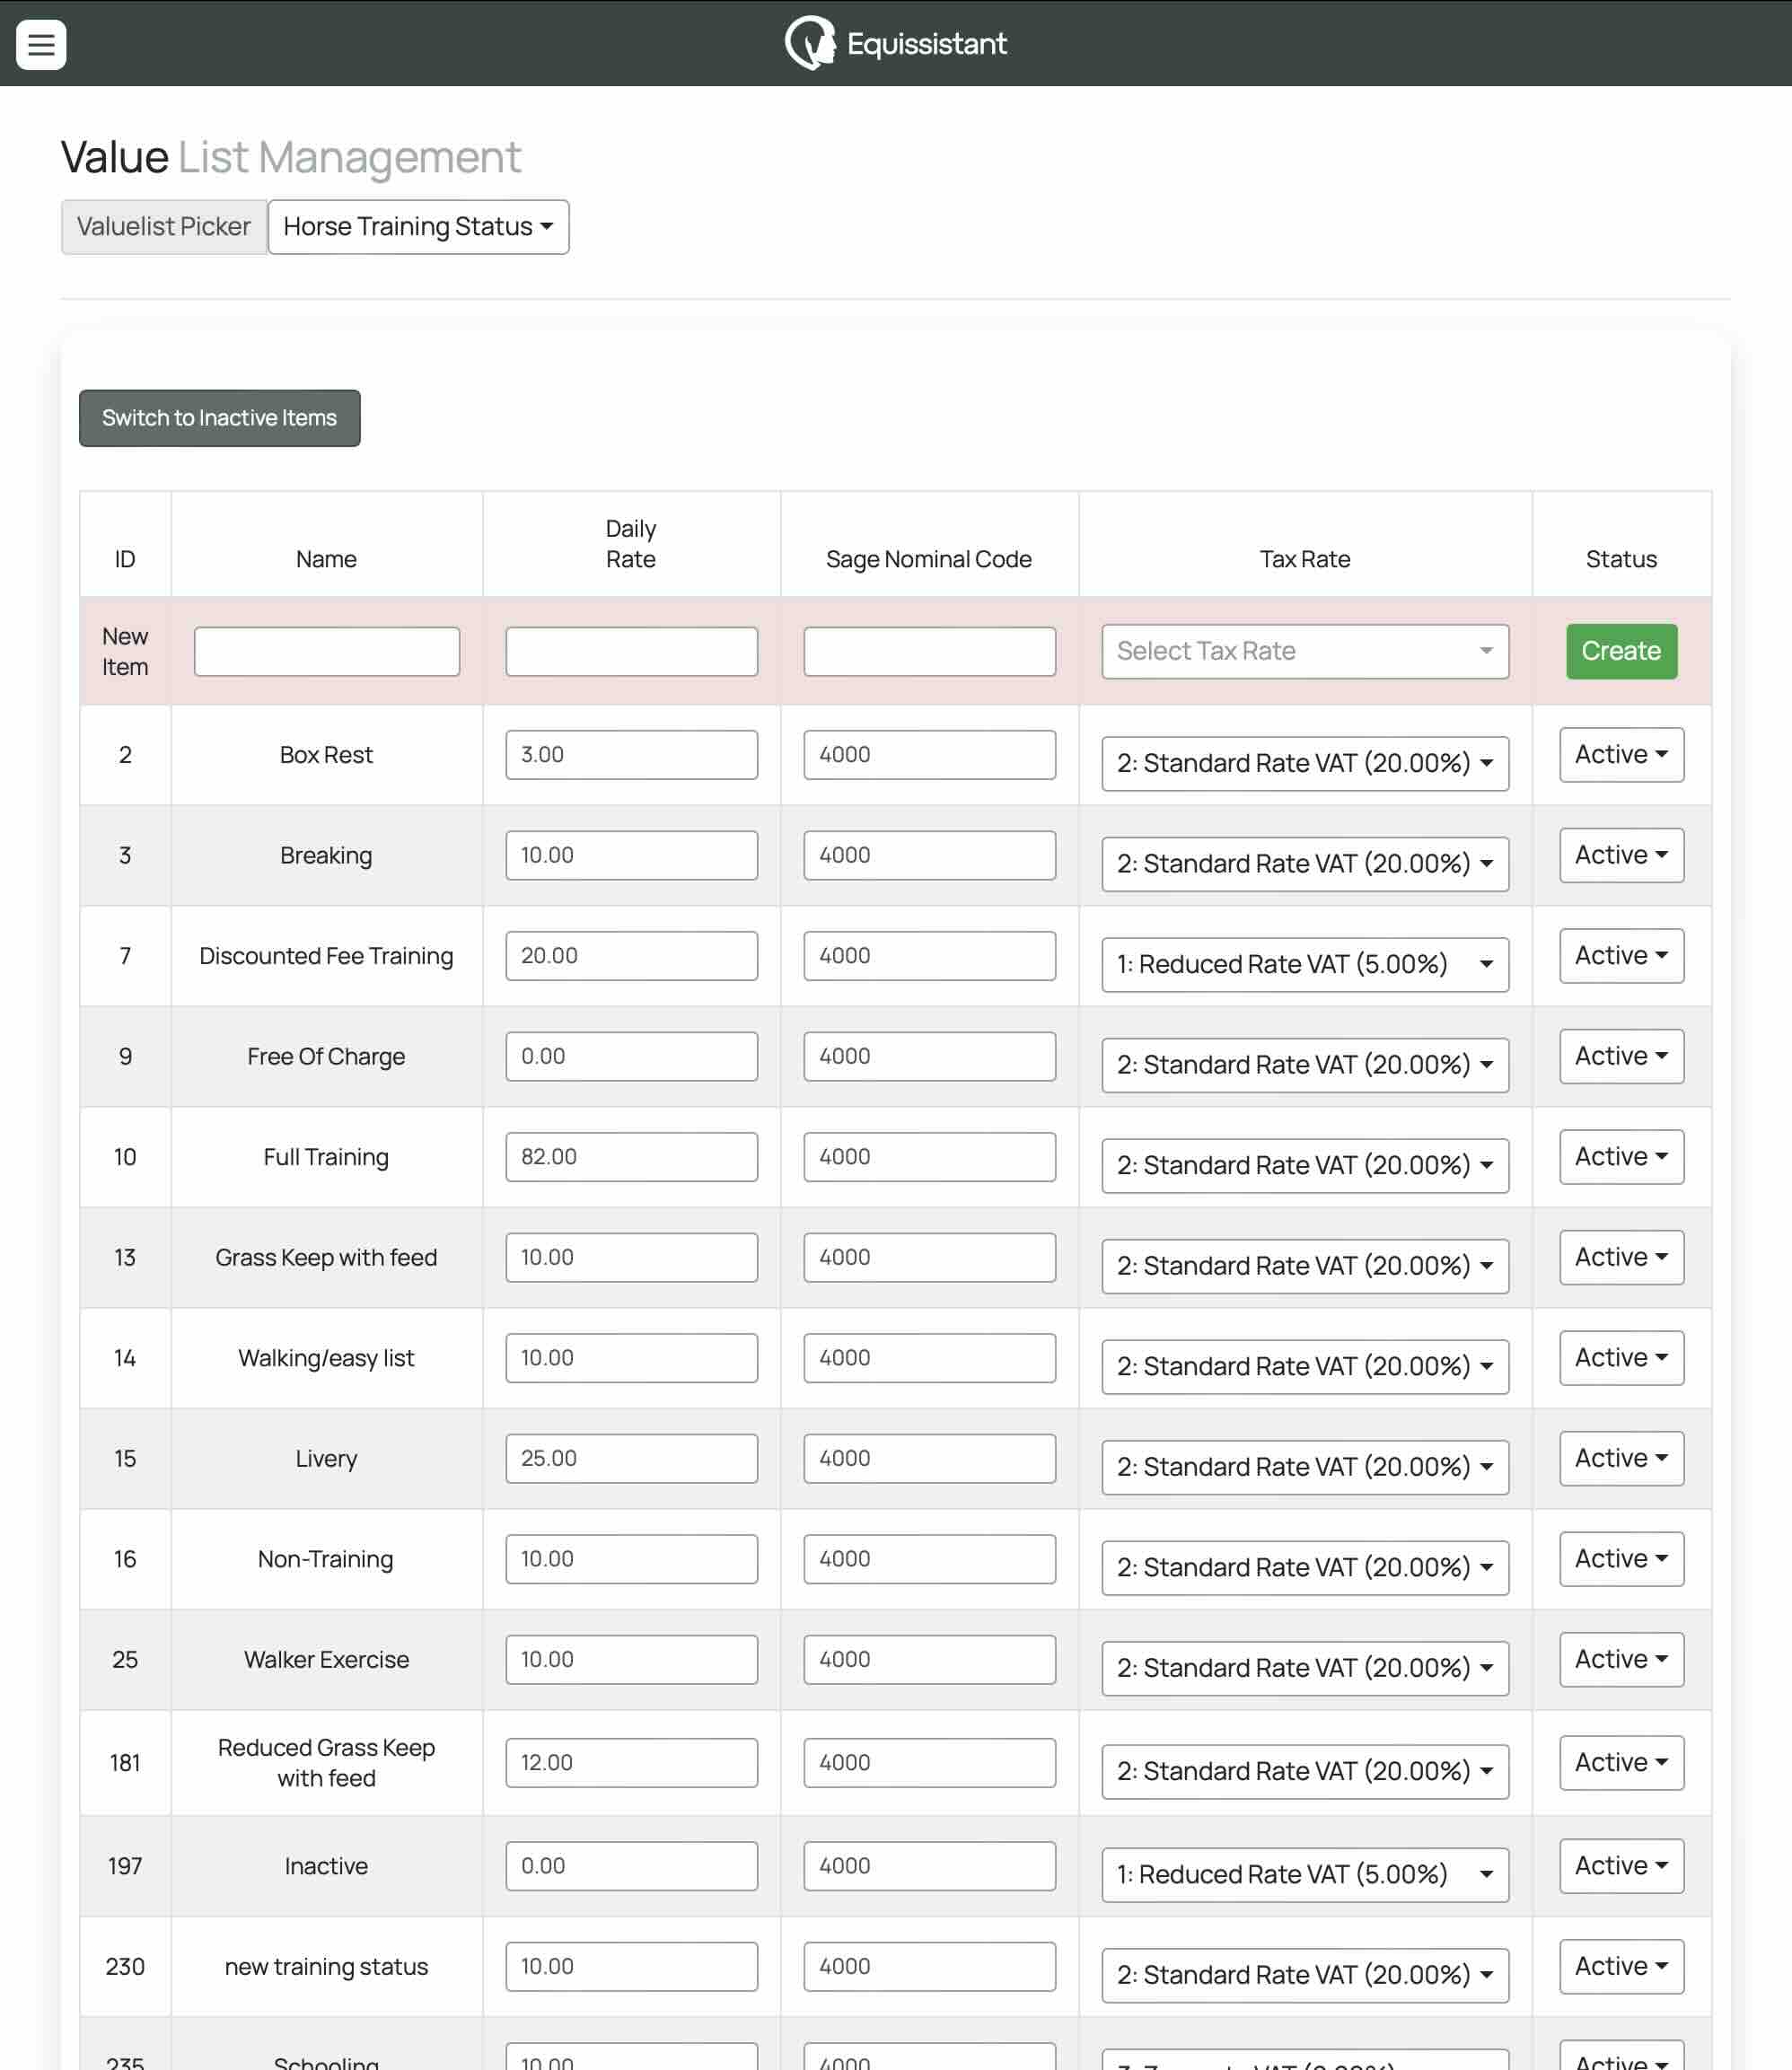Expand tax rate for Discounted Fee Training
Screen dimensions: 1792x2070
coord(1304,964)
